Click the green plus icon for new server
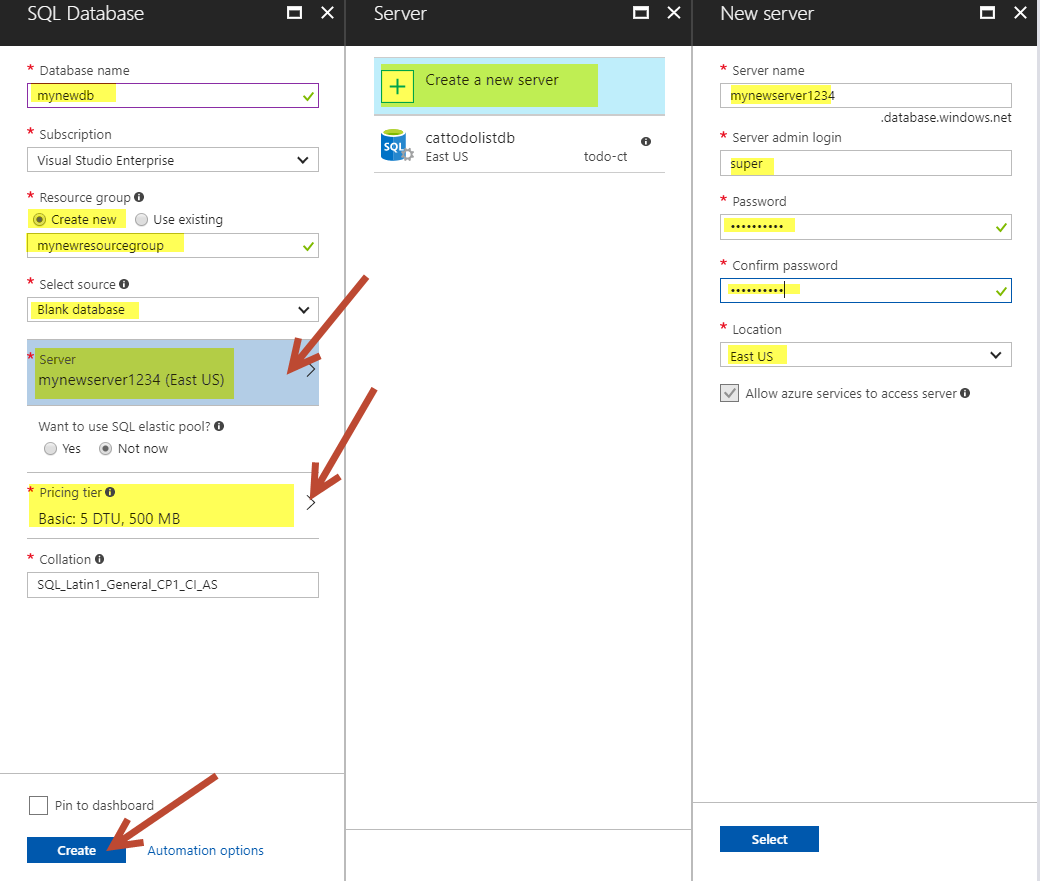The height and width of the screenshot is (881, 1040). click(397, 87)
